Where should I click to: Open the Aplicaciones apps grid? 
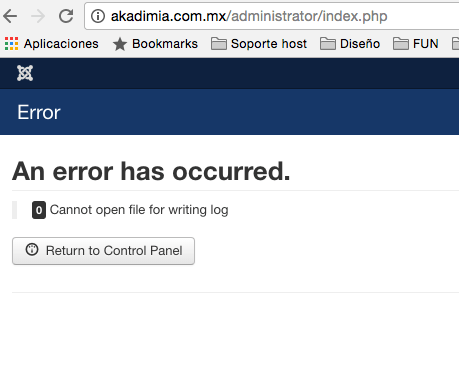click(11, 44)
